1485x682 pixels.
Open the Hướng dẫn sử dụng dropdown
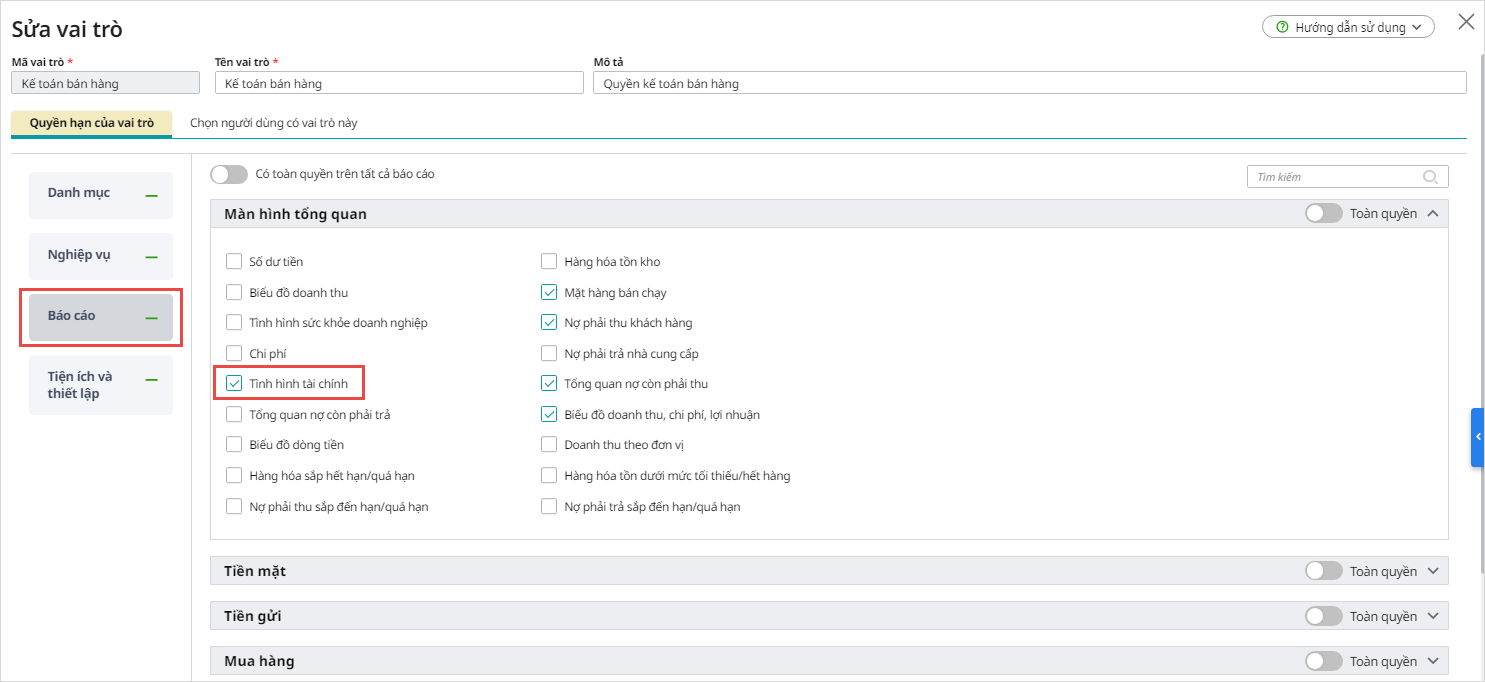point(1348,28)
